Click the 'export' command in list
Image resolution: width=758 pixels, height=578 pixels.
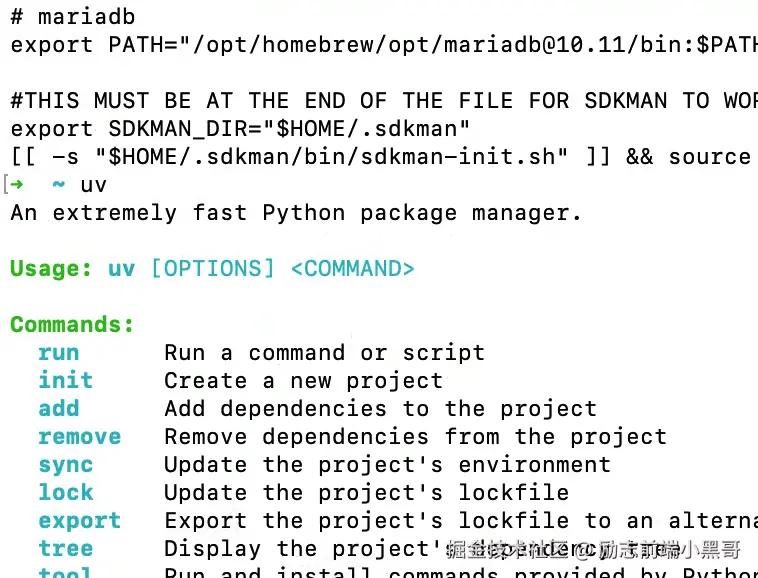(79, 521)
